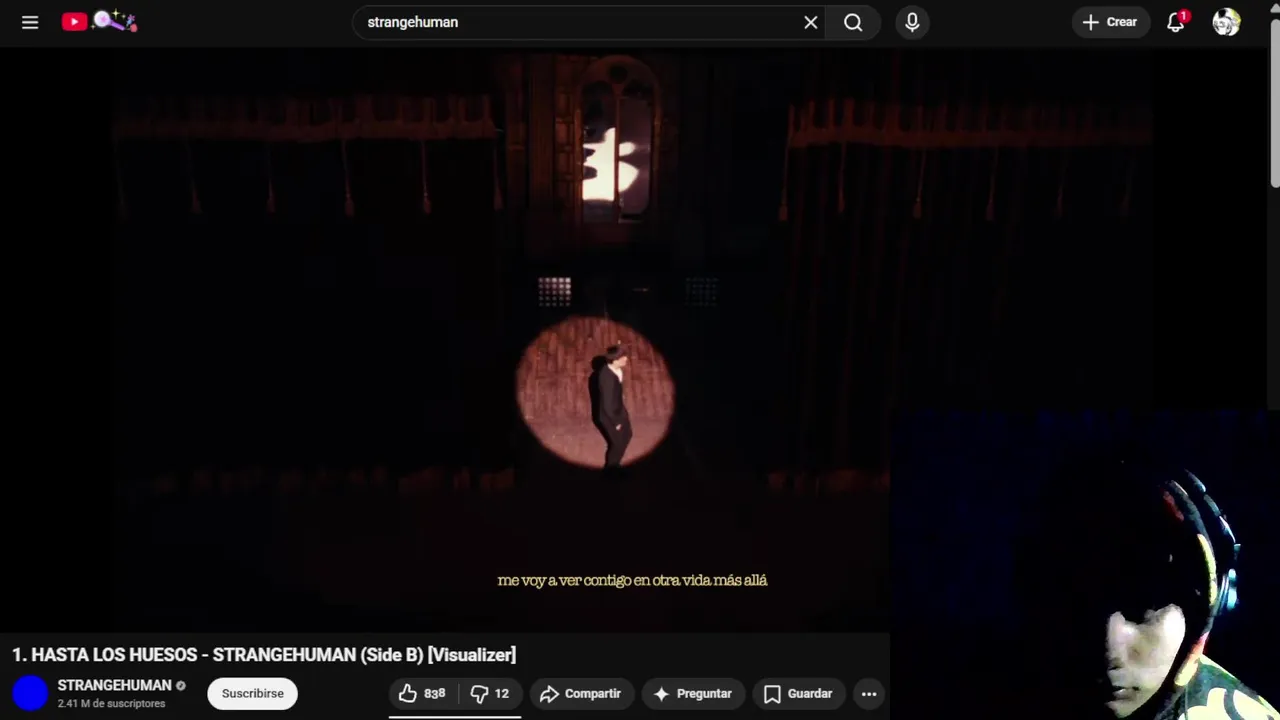
Task: Ask about the video with Preguntar
Action: pos(693,693)
